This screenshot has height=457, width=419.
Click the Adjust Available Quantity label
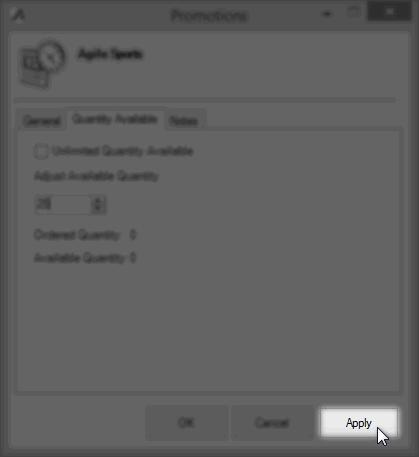click(x=96, y=176)
